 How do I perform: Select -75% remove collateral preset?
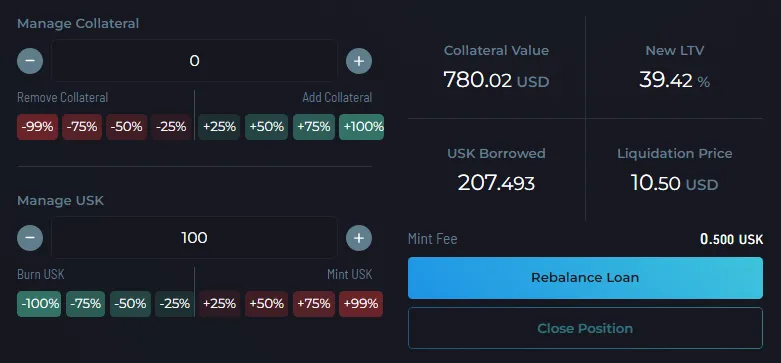point(82,127)
